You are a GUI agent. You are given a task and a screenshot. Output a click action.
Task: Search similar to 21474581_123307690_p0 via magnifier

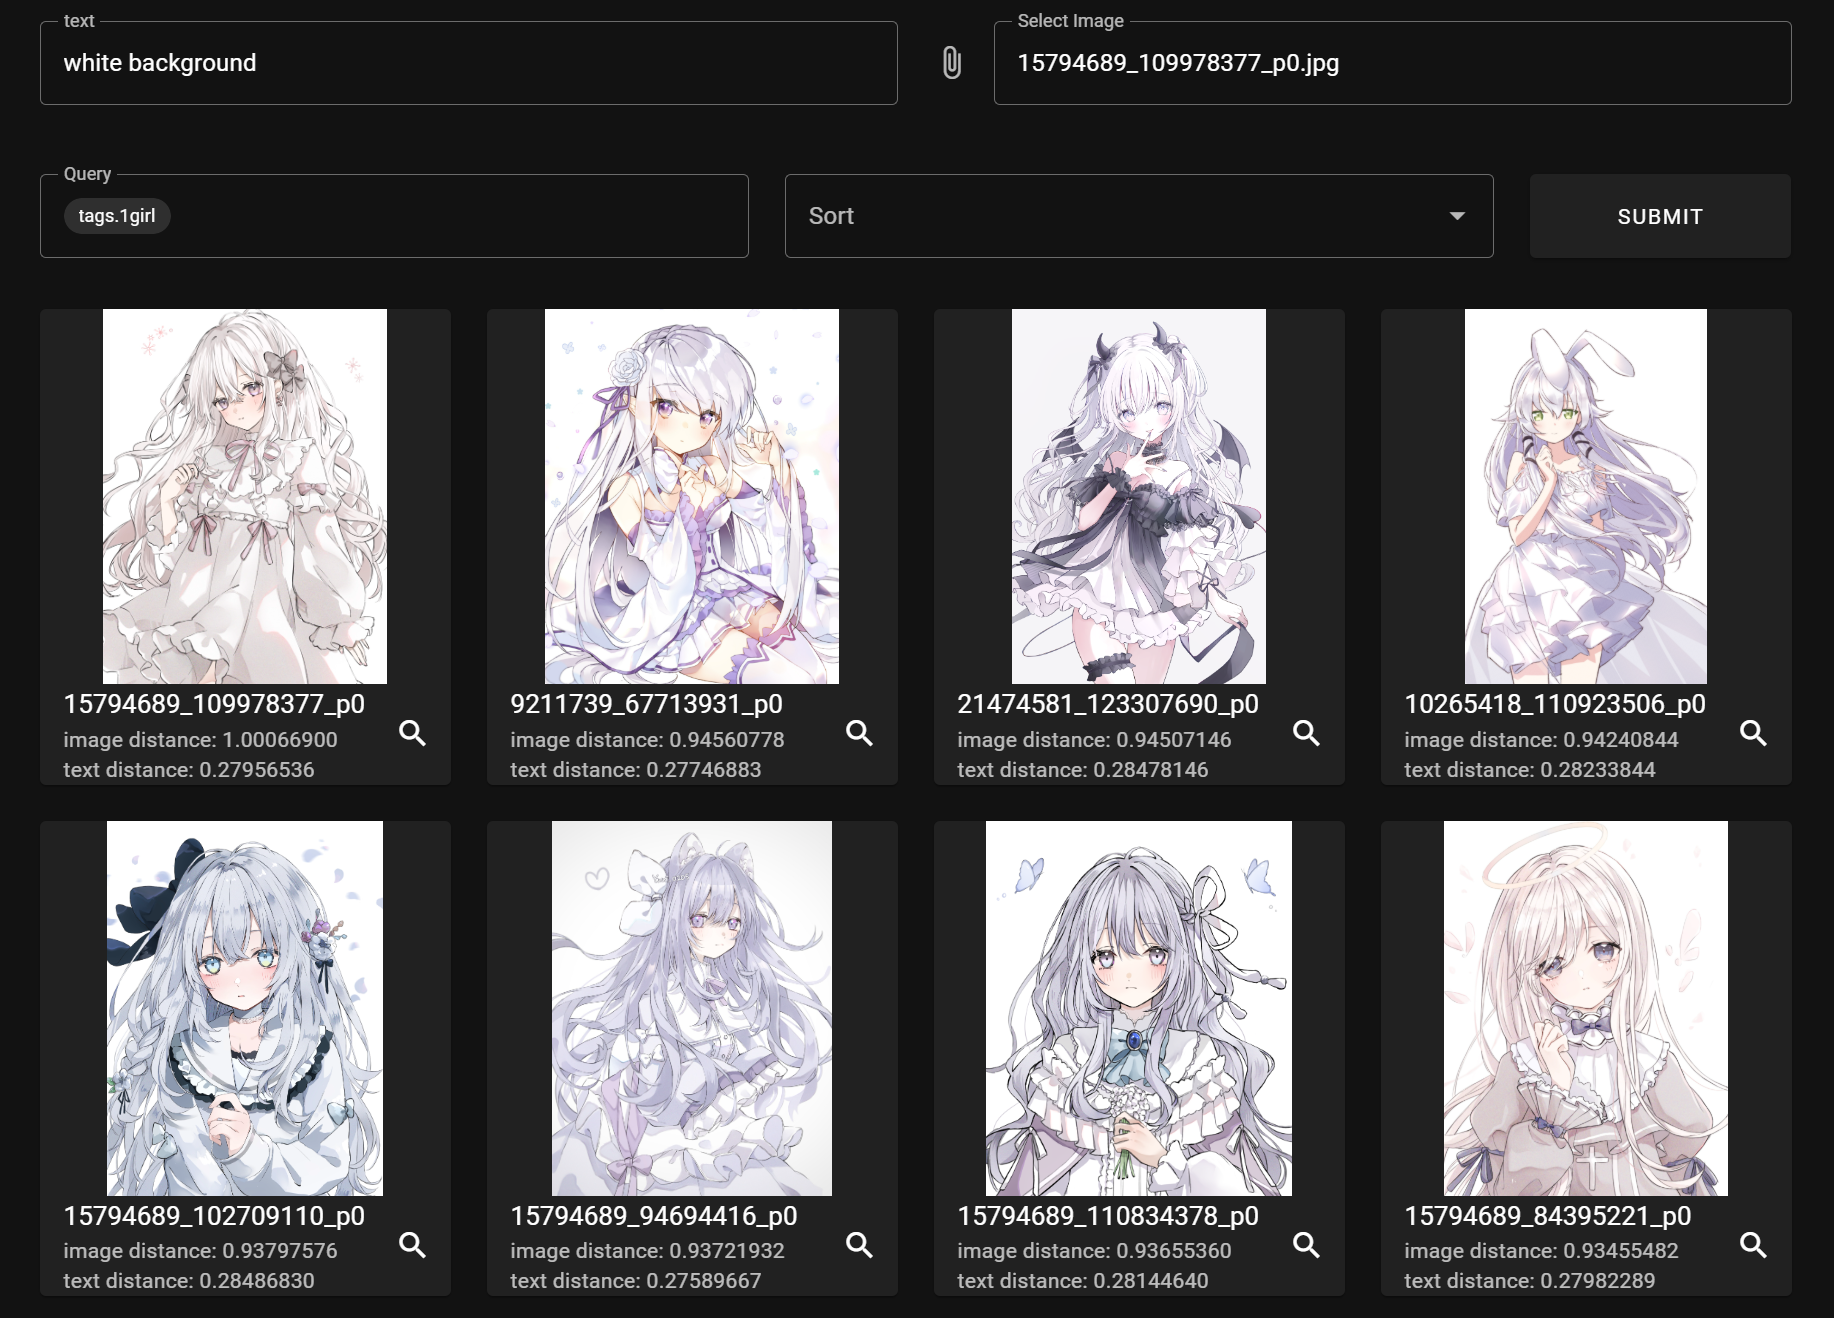pyautogui.click(x=1306, y=733)
